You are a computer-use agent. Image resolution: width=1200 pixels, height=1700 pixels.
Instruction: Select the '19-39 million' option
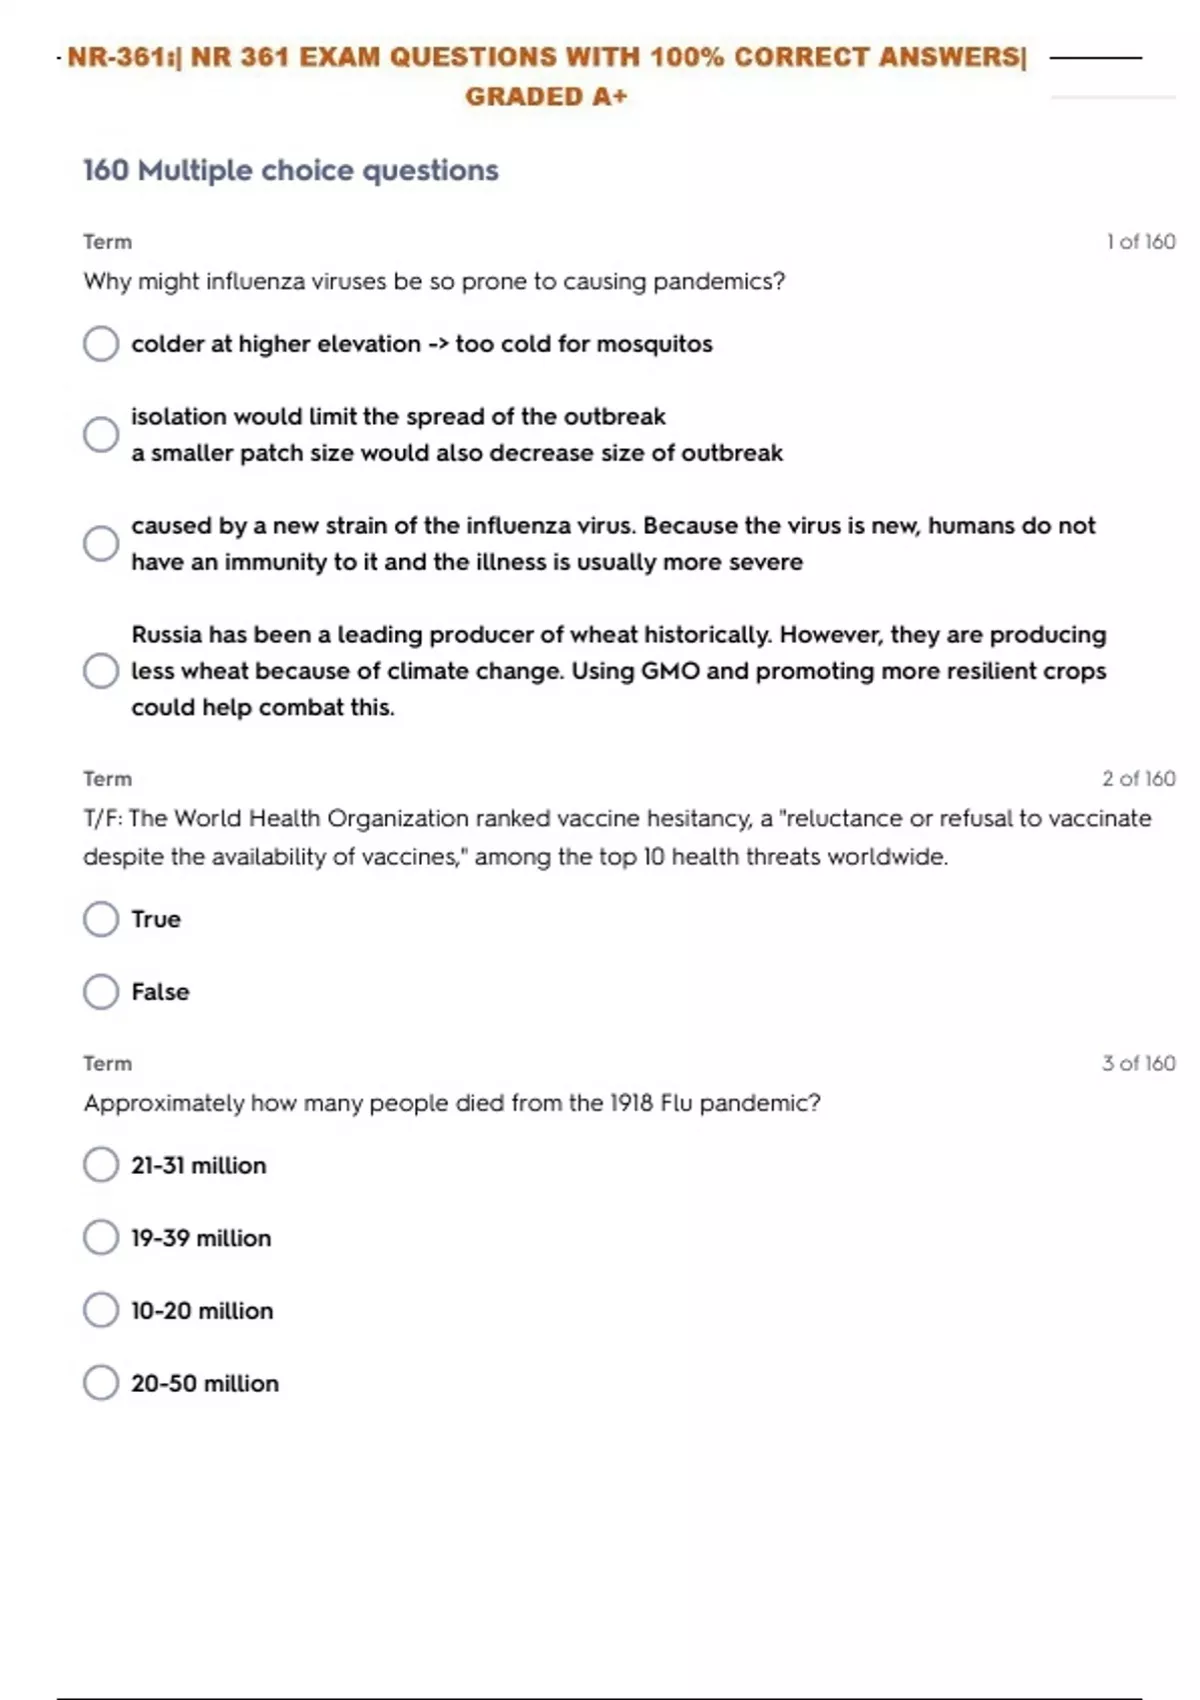(x=101, y=1237)
